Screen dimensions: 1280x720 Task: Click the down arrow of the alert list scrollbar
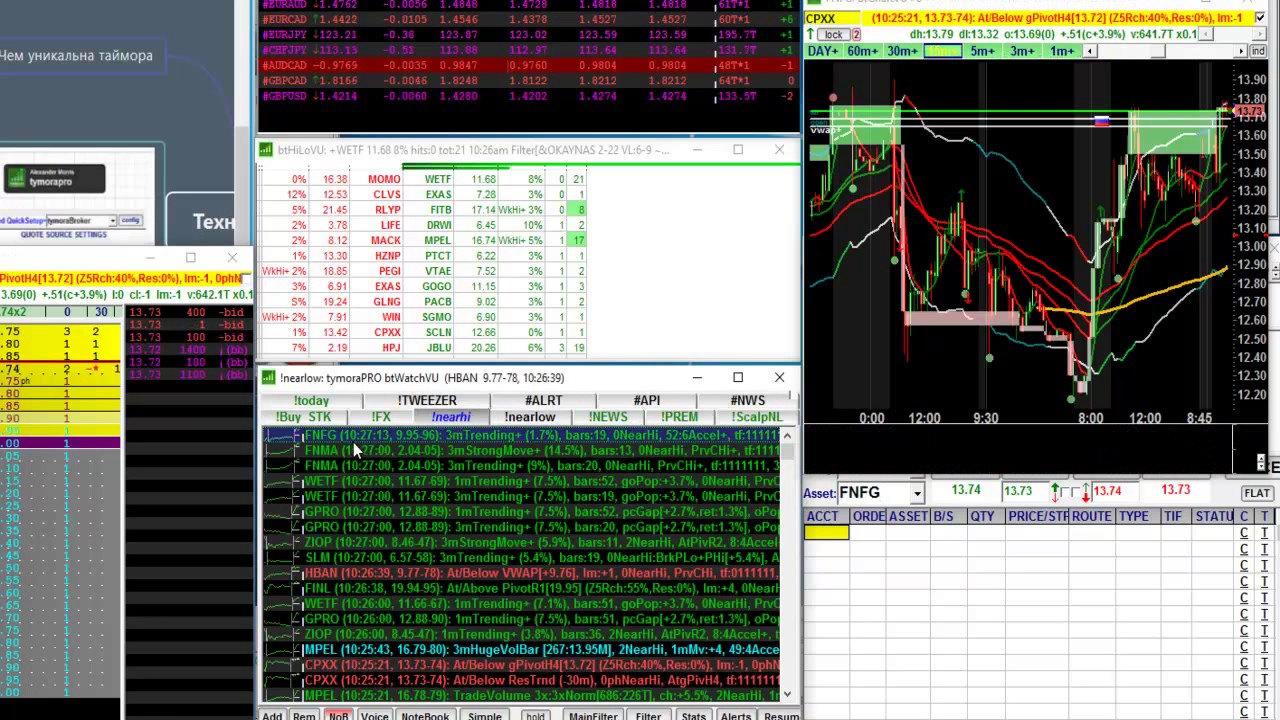787,694
